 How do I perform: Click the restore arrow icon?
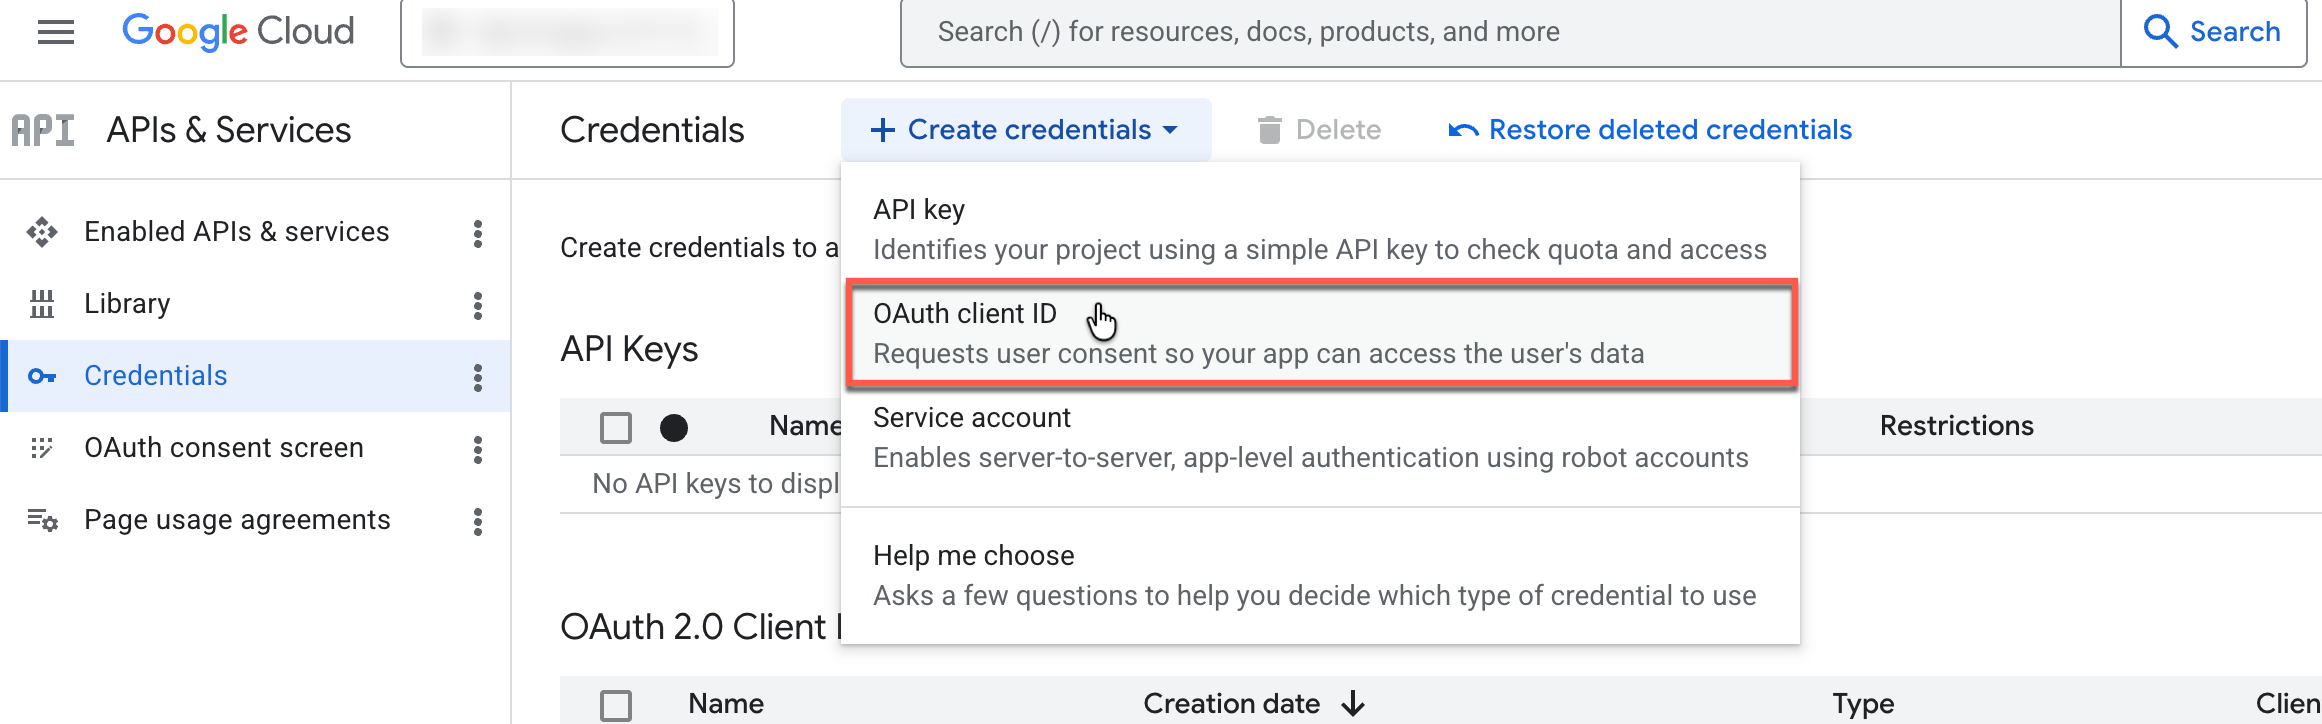(x=1463, y=130)
